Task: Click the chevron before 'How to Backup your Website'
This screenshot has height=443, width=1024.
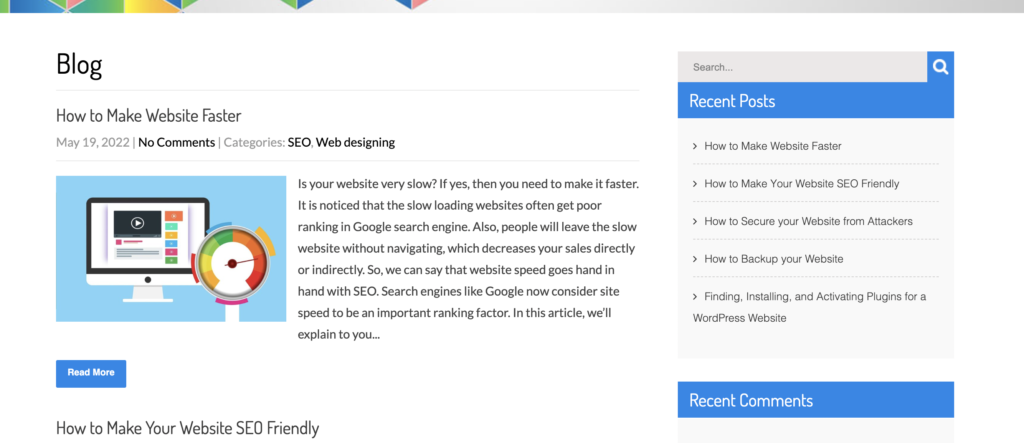Action: pyautogui.click(x=695, y=259)
